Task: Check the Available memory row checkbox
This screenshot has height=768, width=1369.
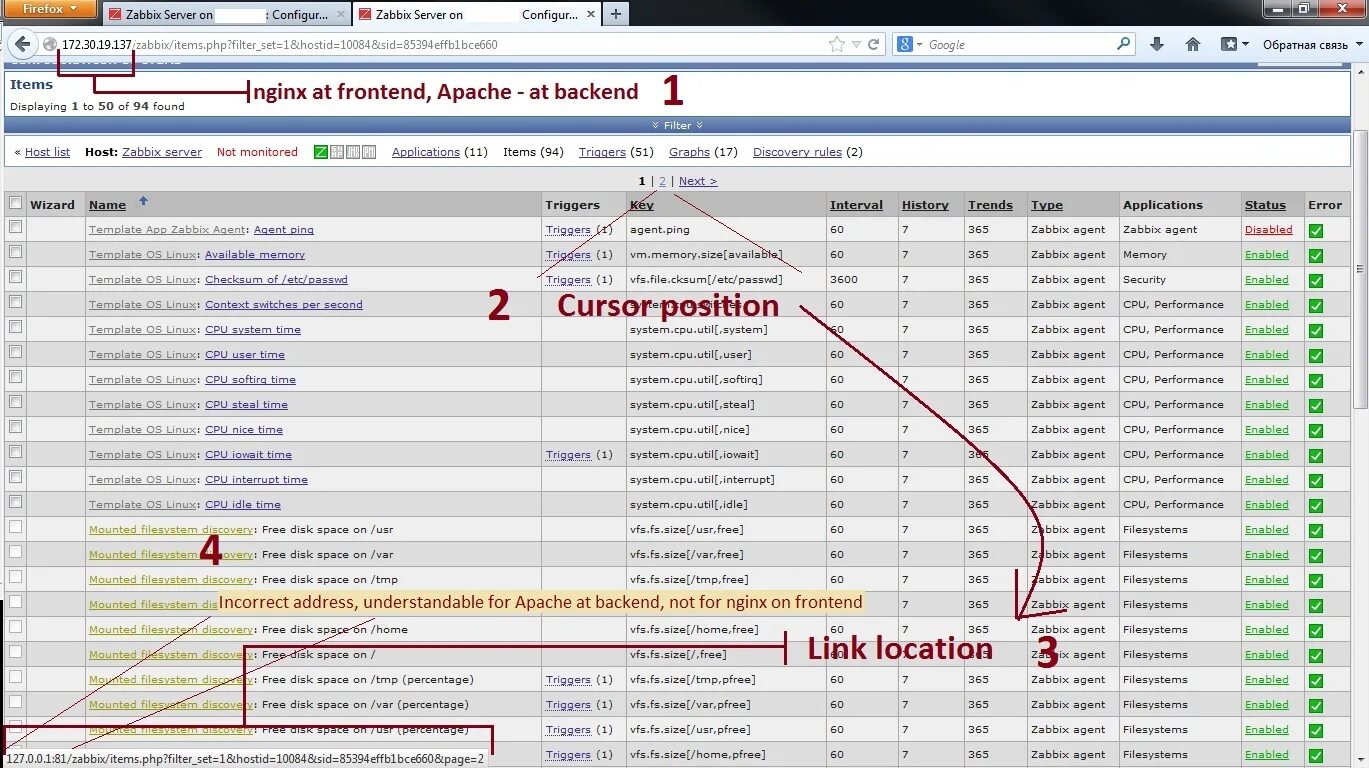Action: click(15, 252)
